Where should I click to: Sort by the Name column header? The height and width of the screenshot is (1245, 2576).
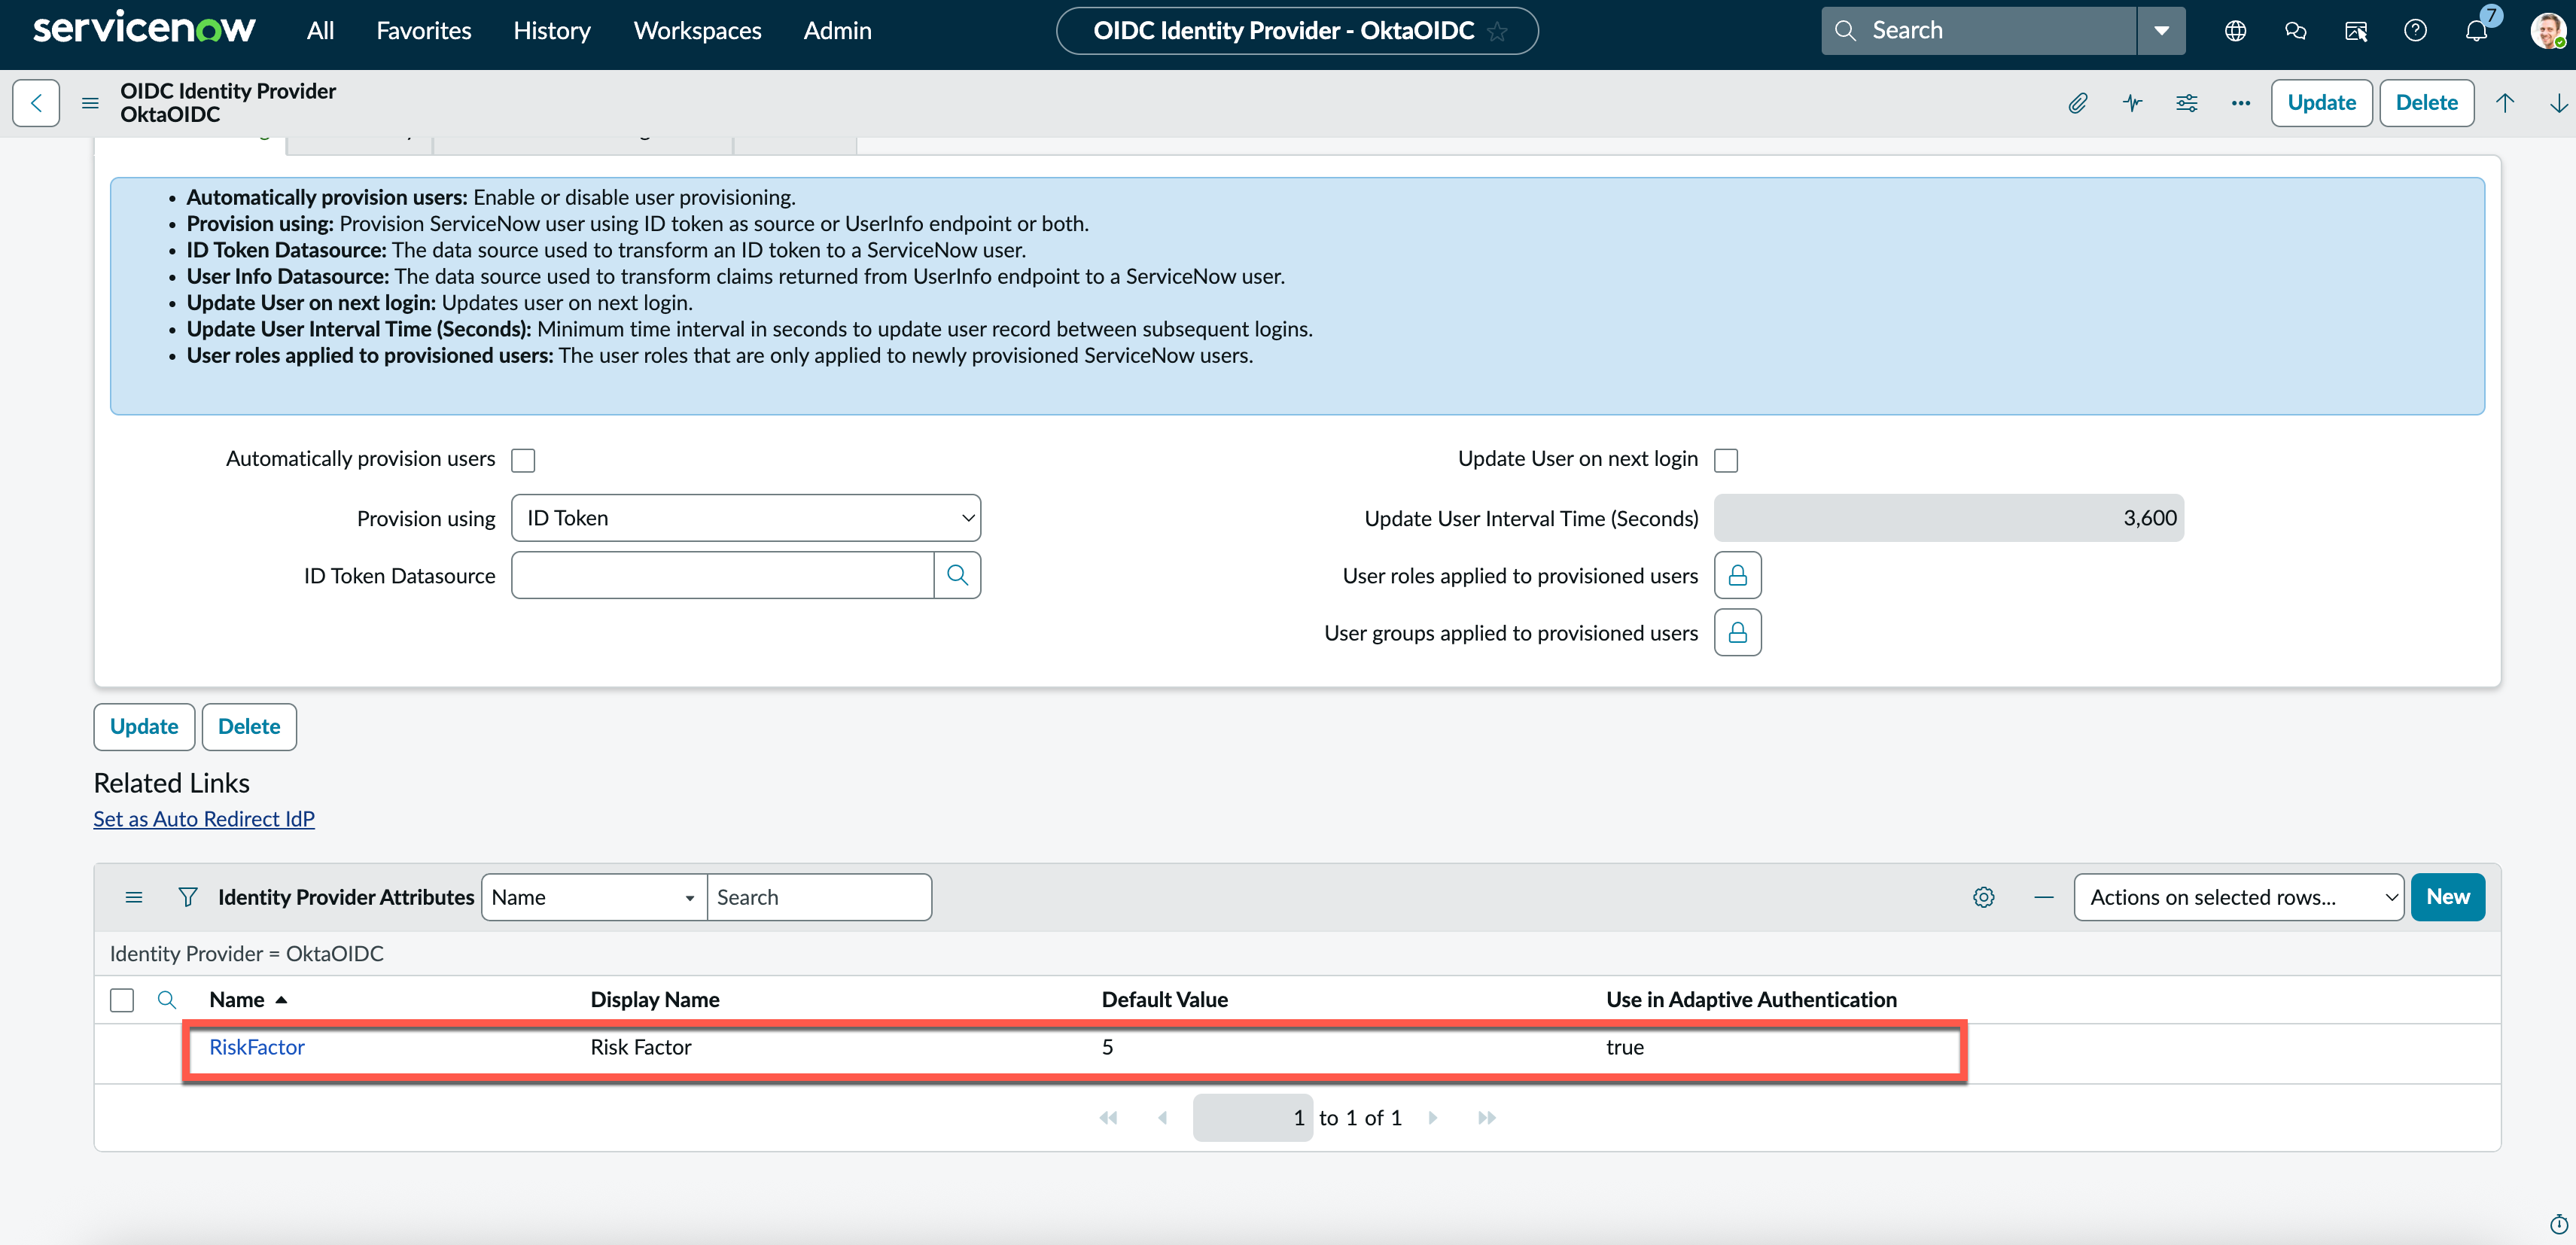pos(237,1000)
